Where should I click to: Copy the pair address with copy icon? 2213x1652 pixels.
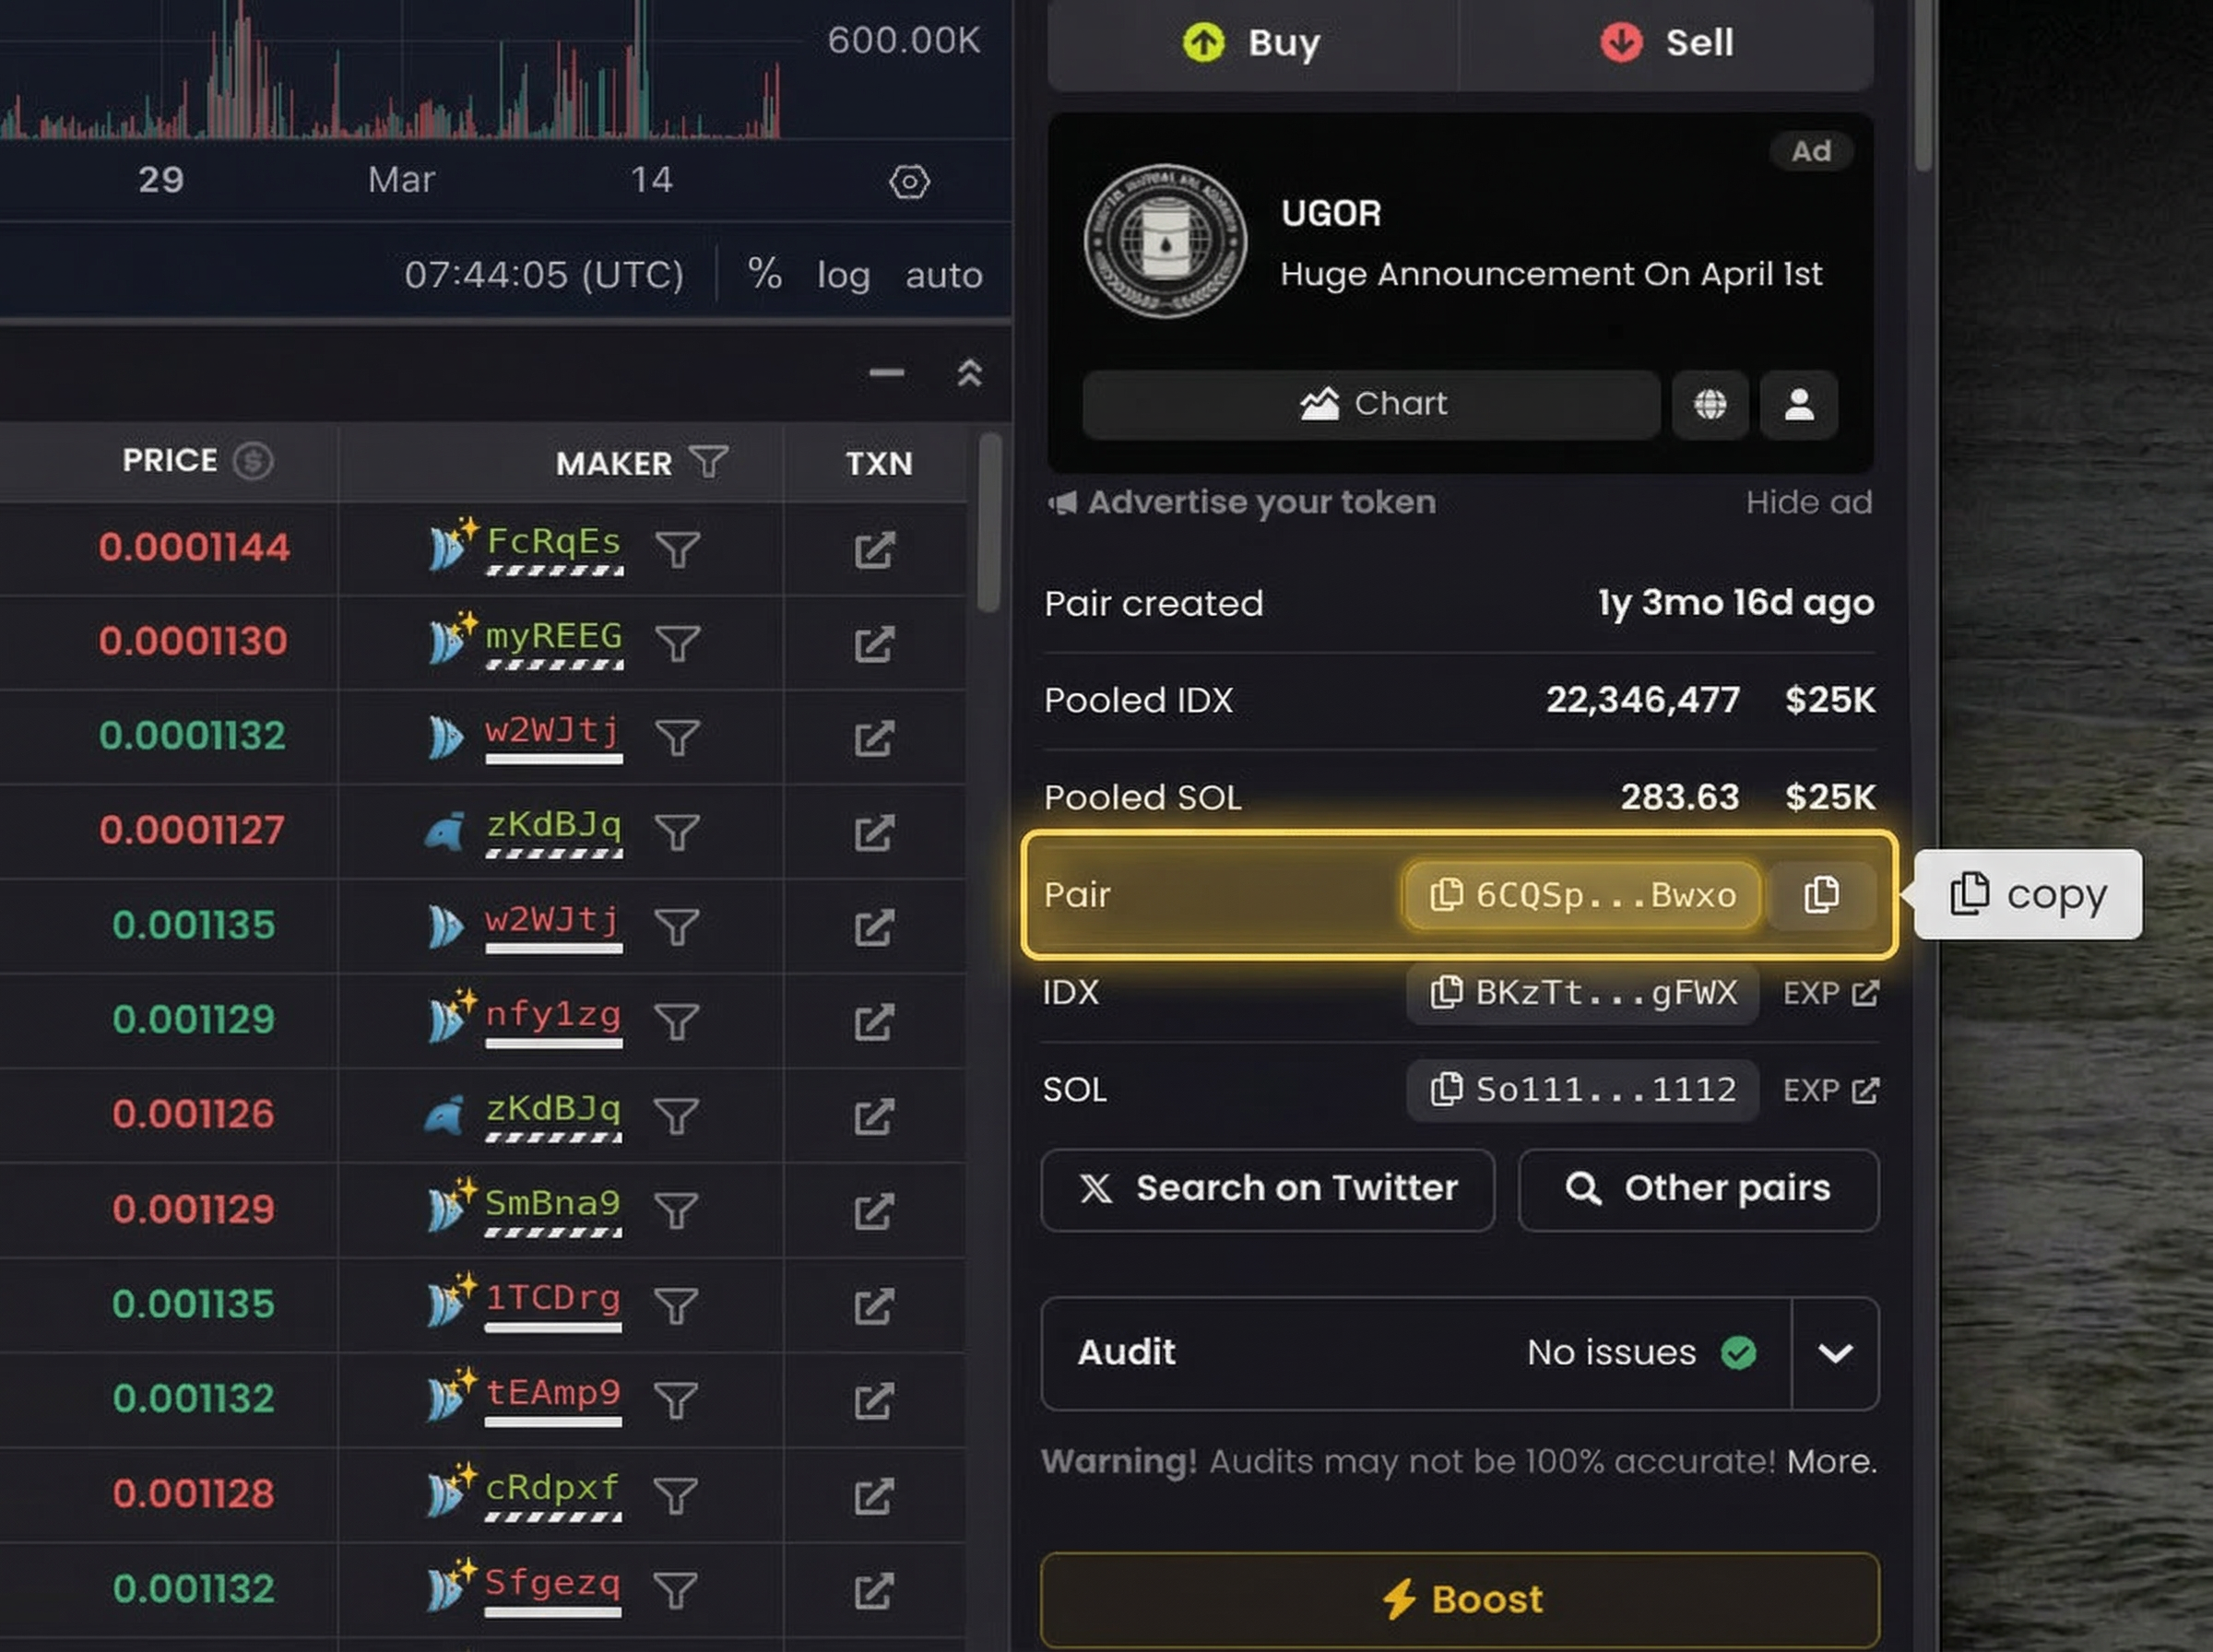[x=1821, y=895]
